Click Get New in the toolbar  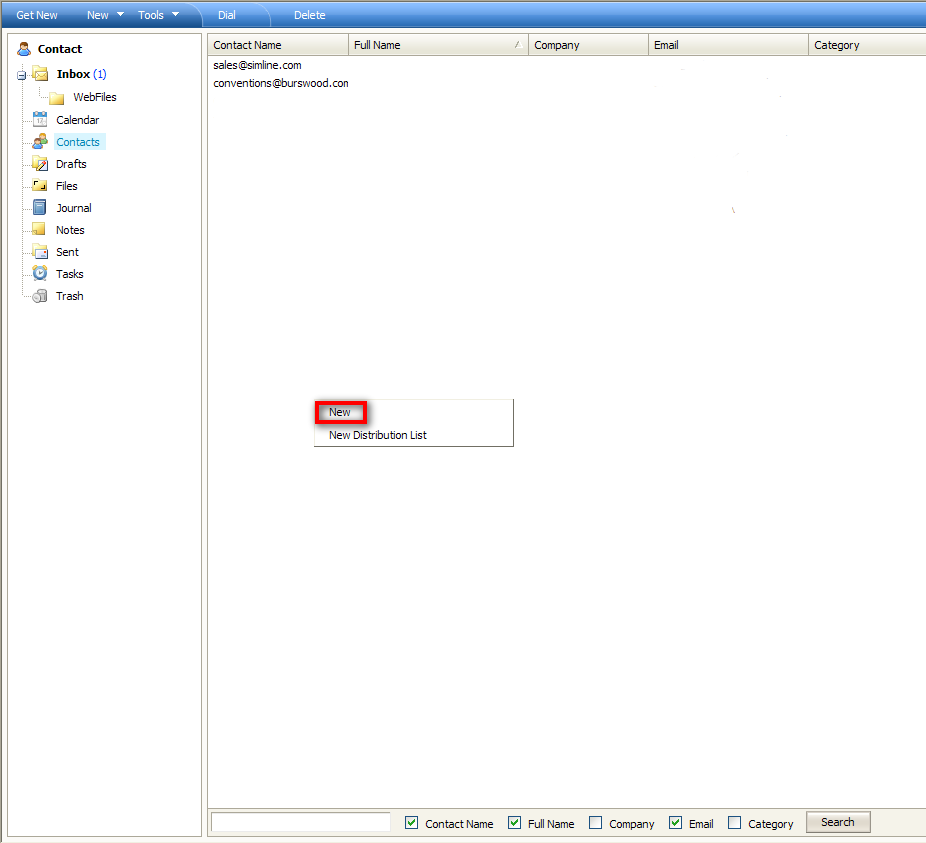[37, 15]
